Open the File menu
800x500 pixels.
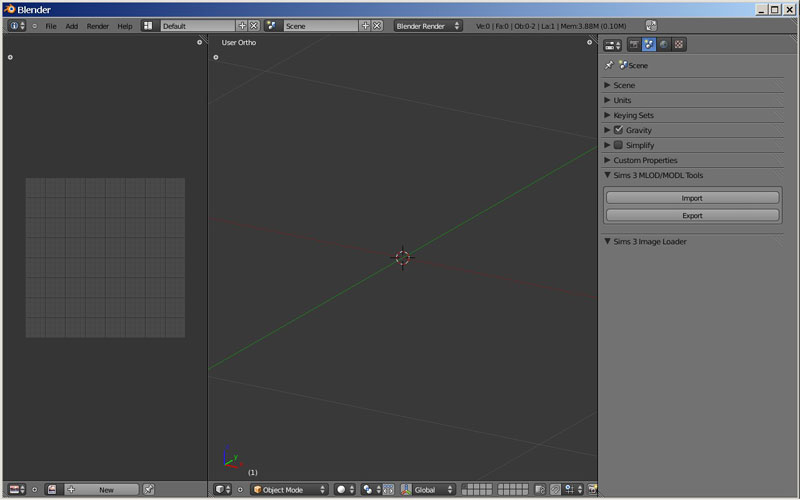pos(50,25)
